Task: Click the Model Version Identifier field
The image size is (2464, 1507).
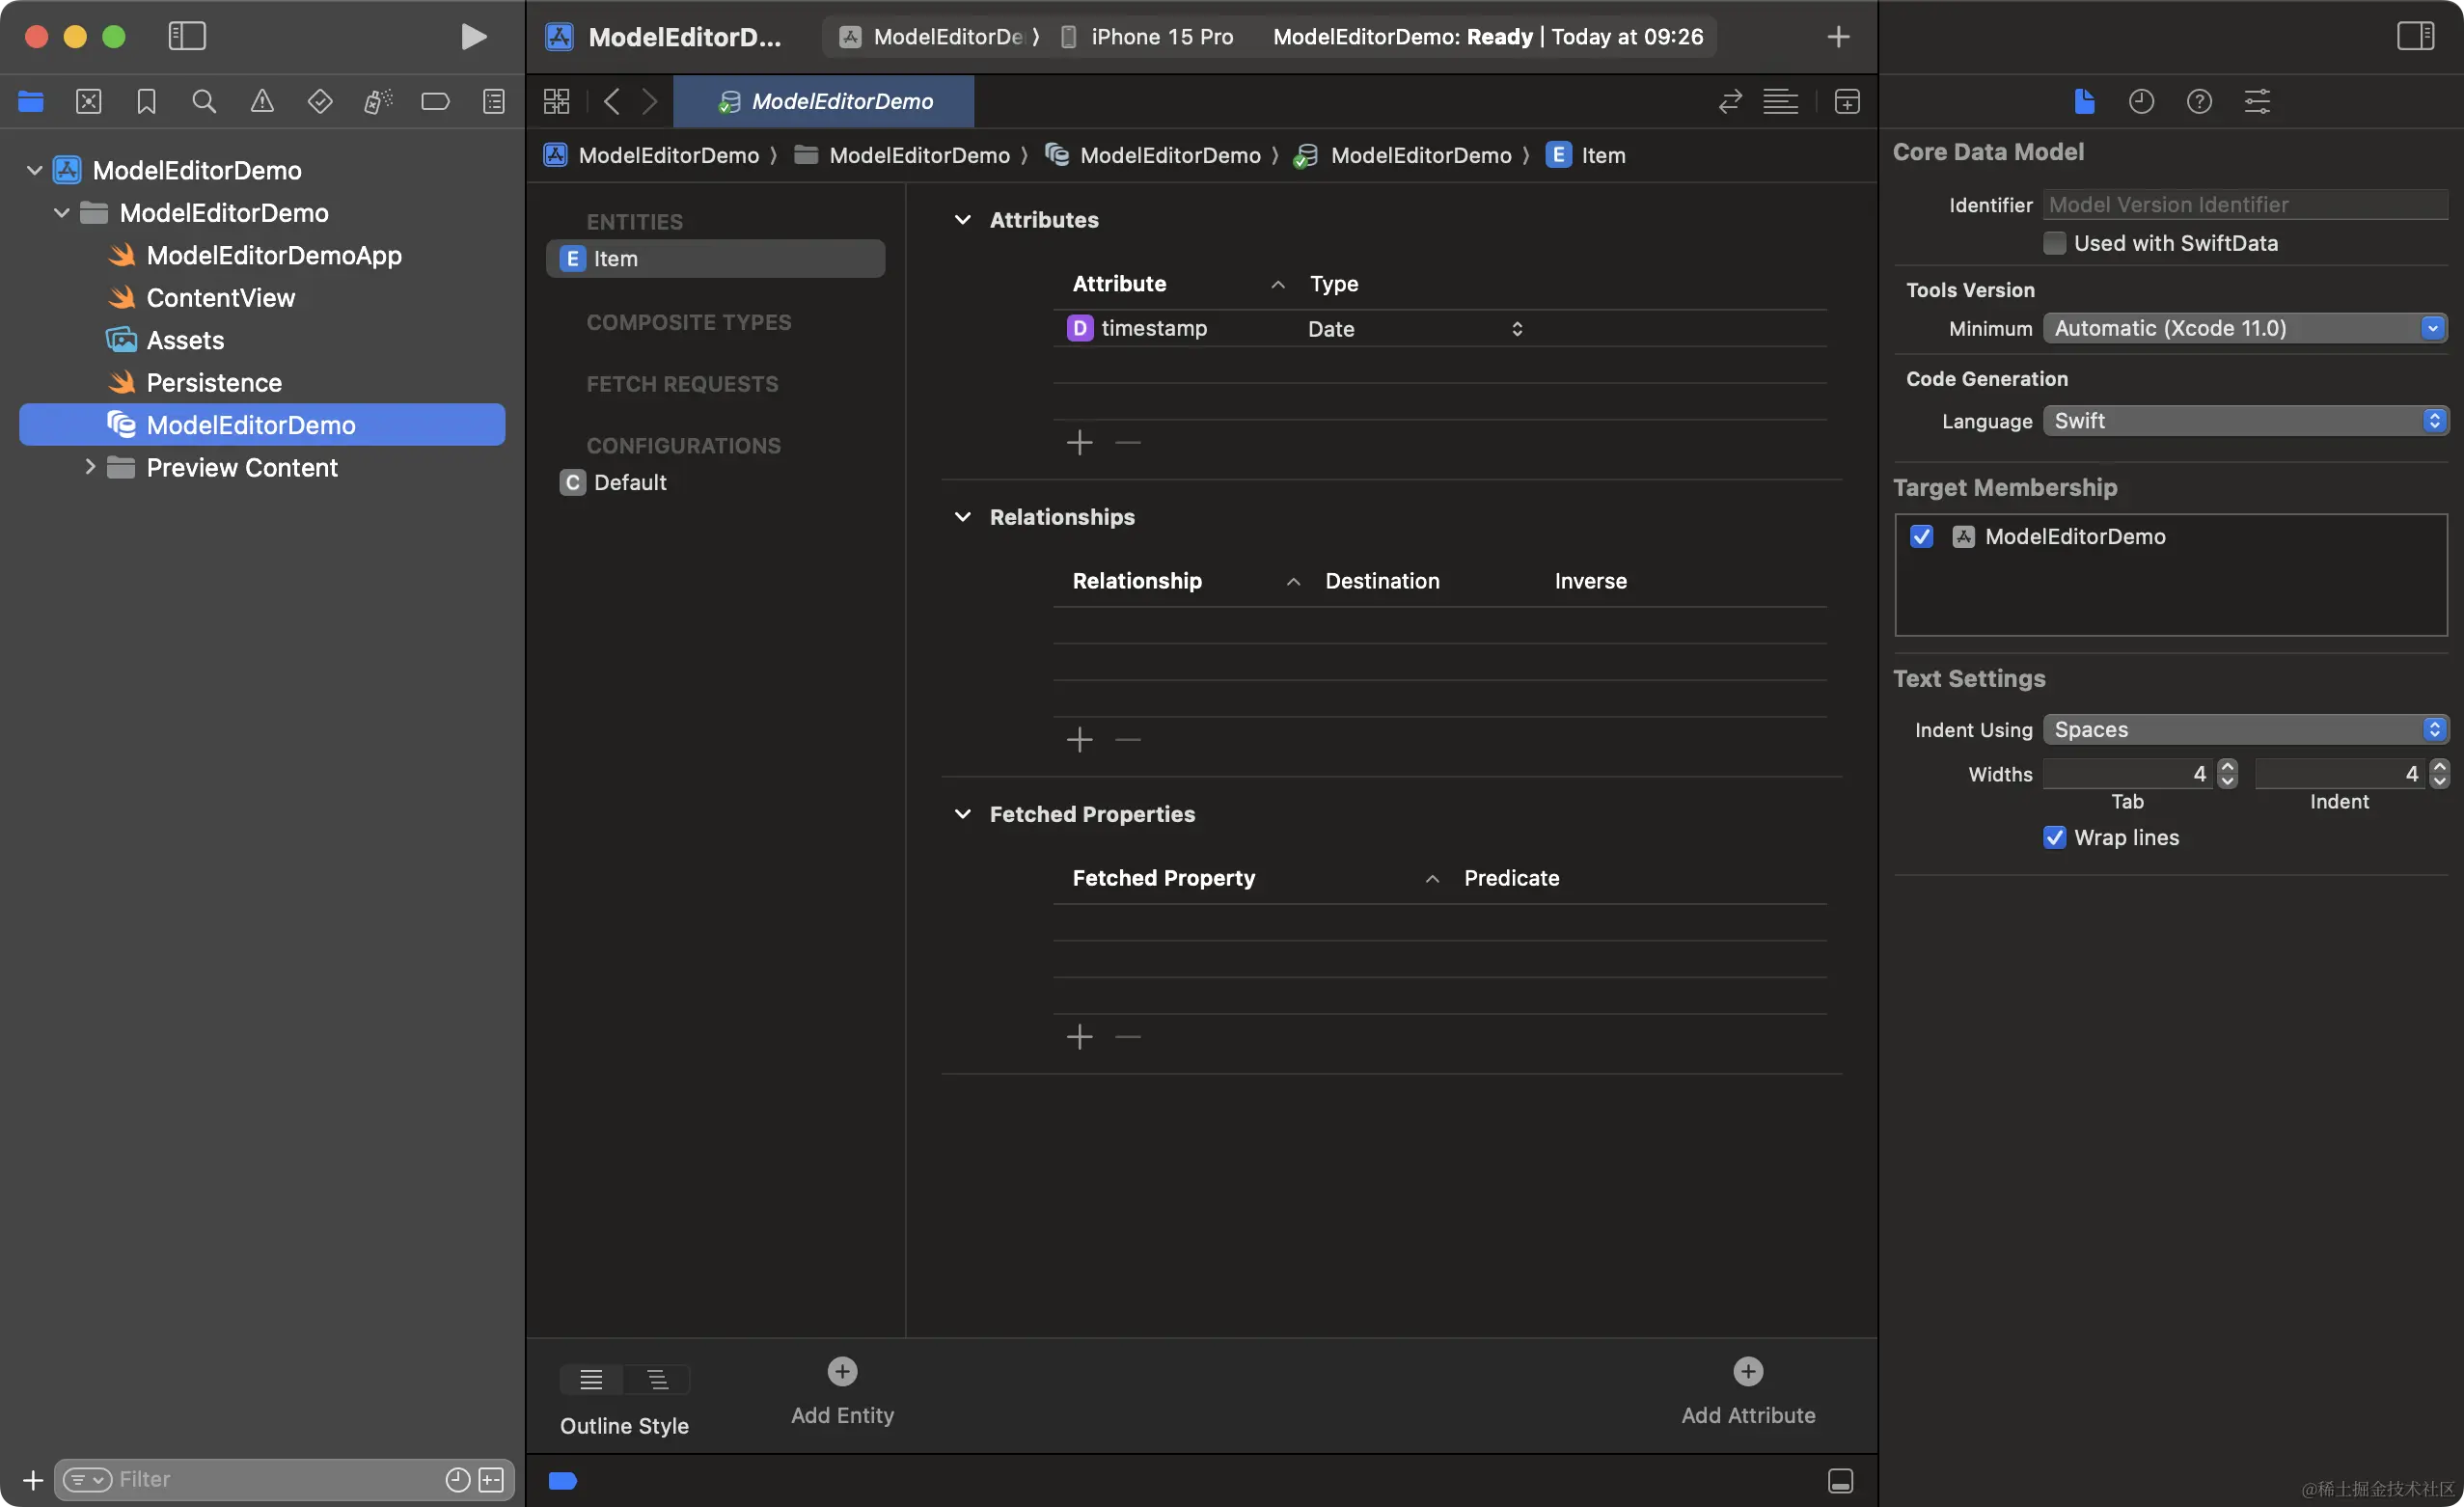Action: [2244, 205]
